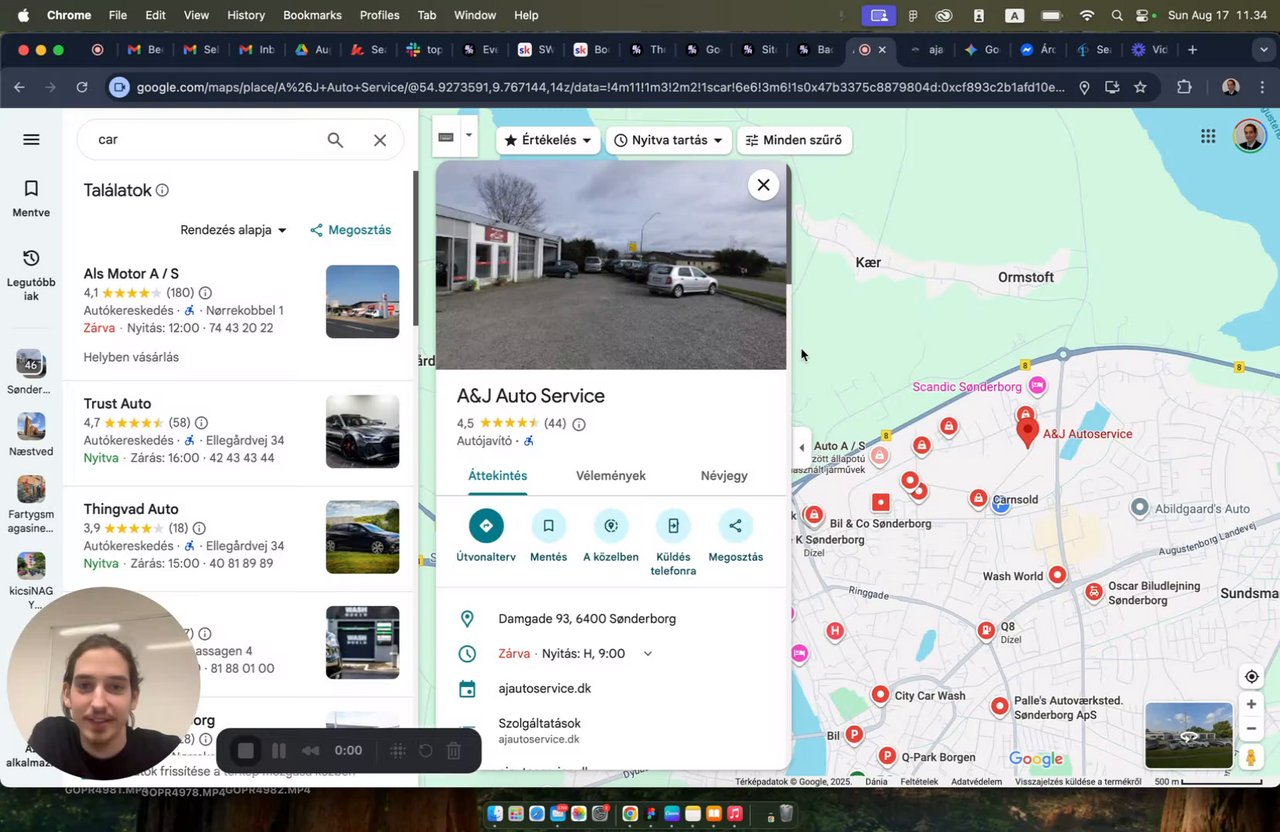Collapse the side panel with the arrow
The image size is (1280, 832).
[x=801, y=448]
